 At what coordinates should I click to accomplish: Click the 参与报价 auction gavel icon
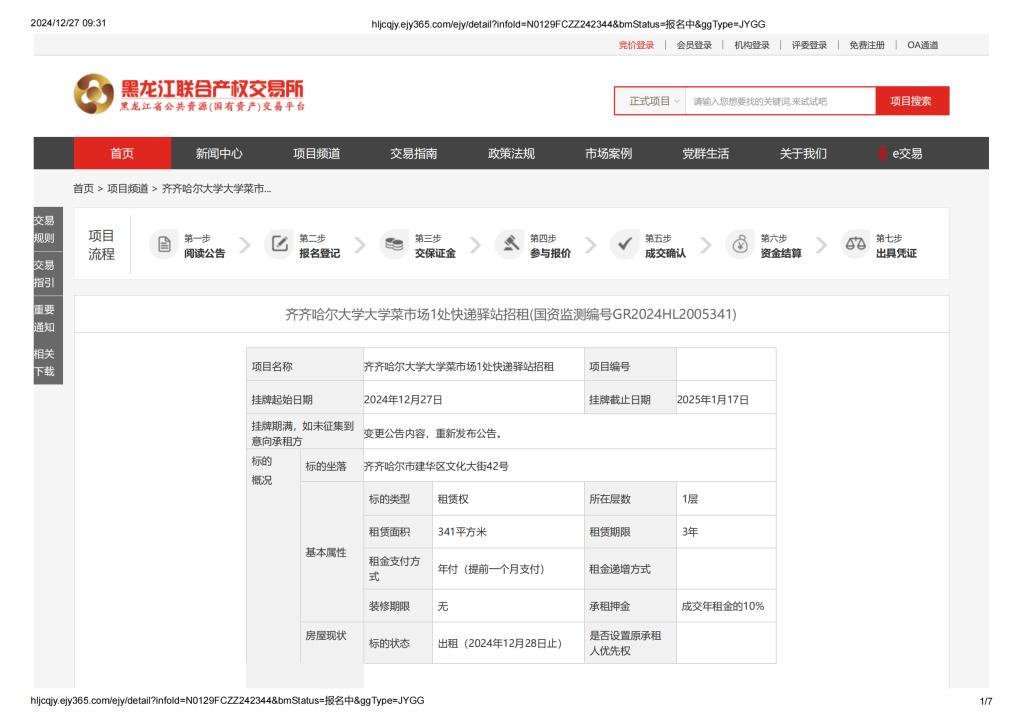tap(510, 245)
